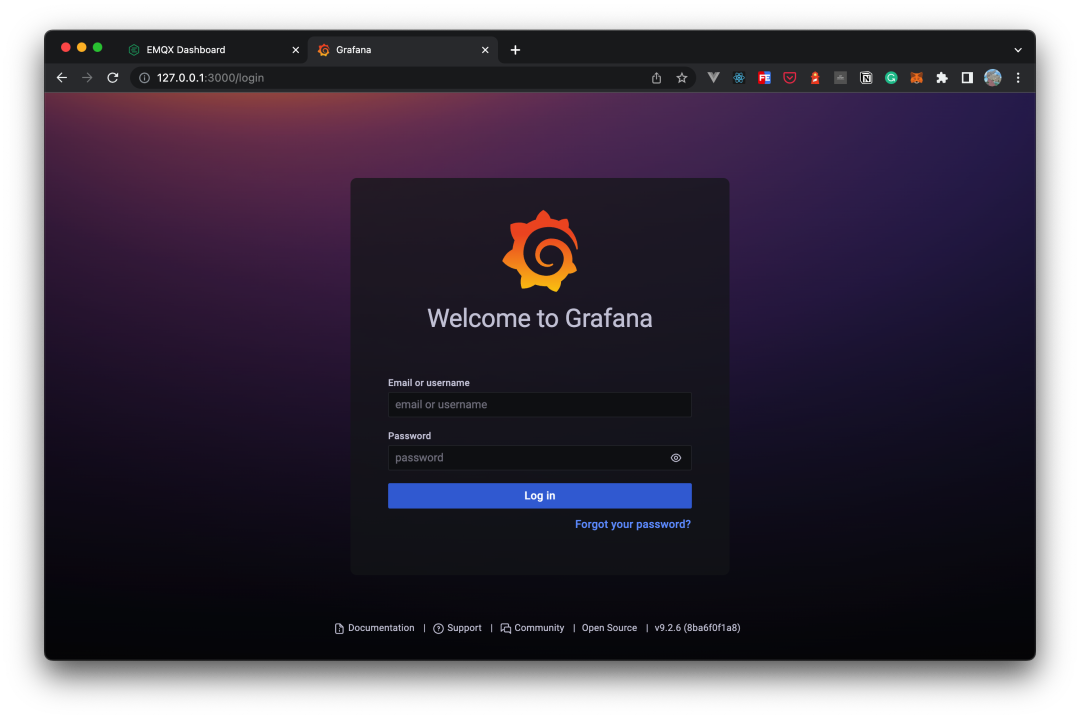Screen dimensions: 1080x719
Task: Close the EMQX Dashboard tab
Action: [295, 50]
